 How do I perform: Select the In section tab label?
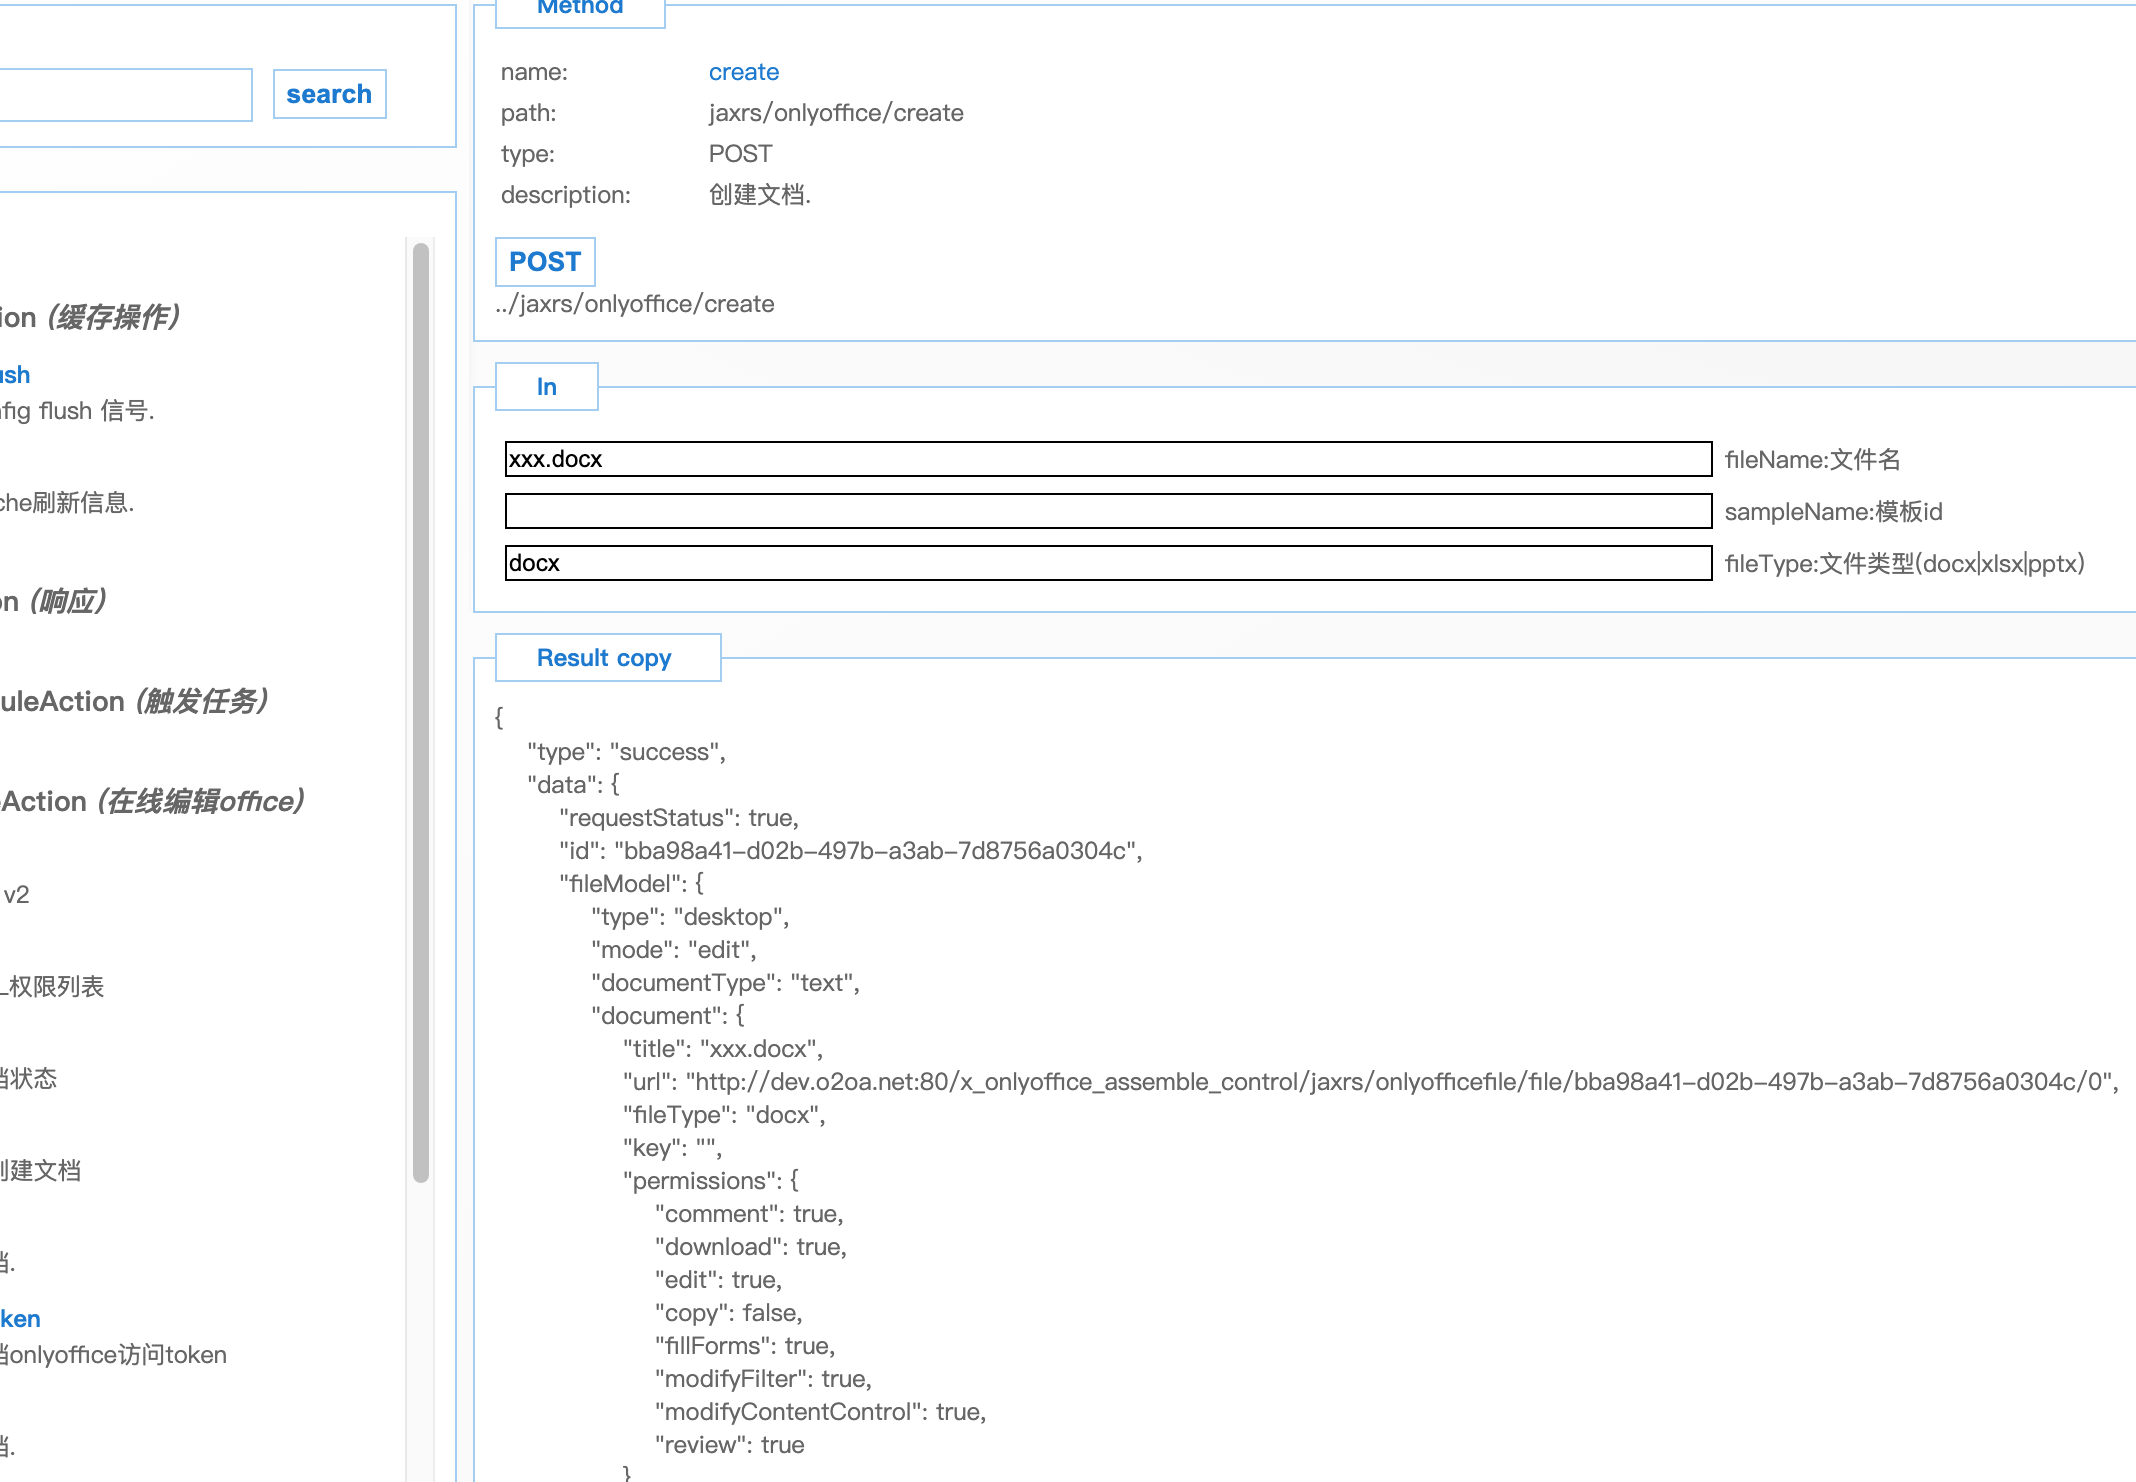tap(546, 387)
